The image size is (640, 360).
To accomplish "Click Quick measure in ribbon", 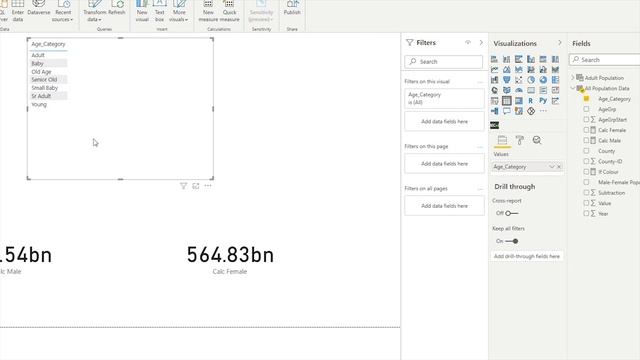I will pyautogui.click(x=229, y=11).
